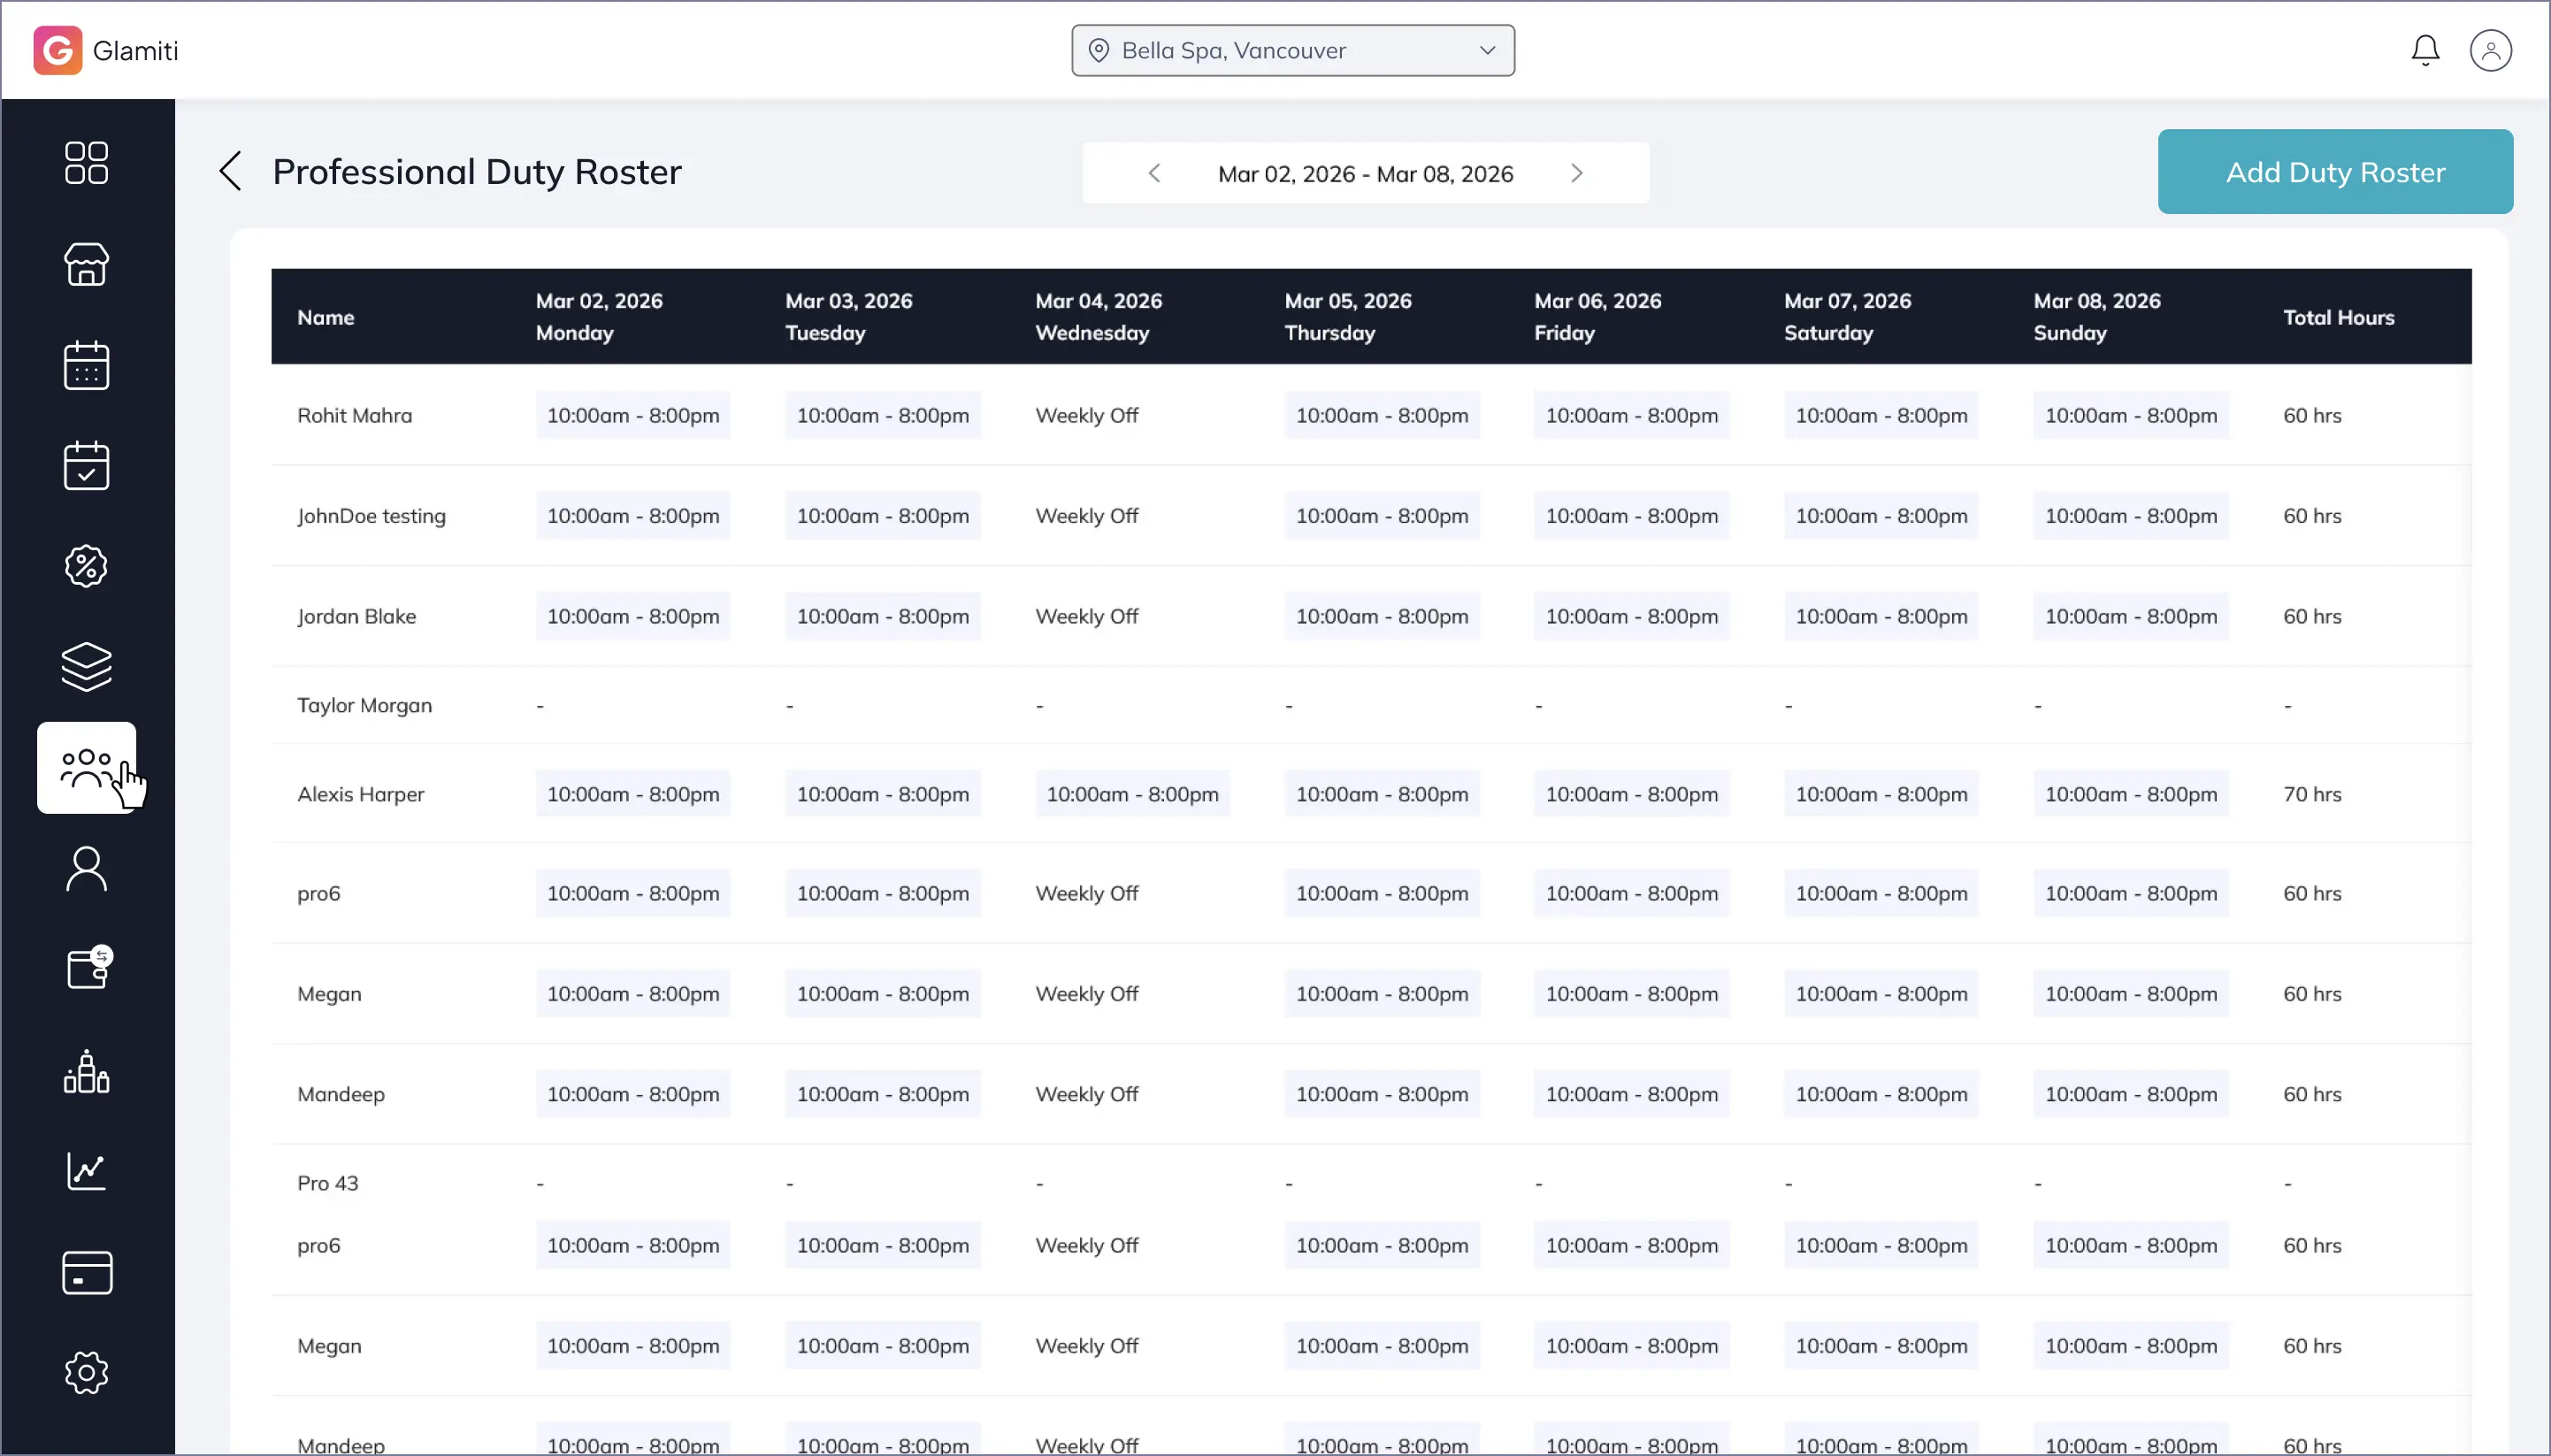
Task: Open the line chart reports icon
Action: [x=86, y=1171]
